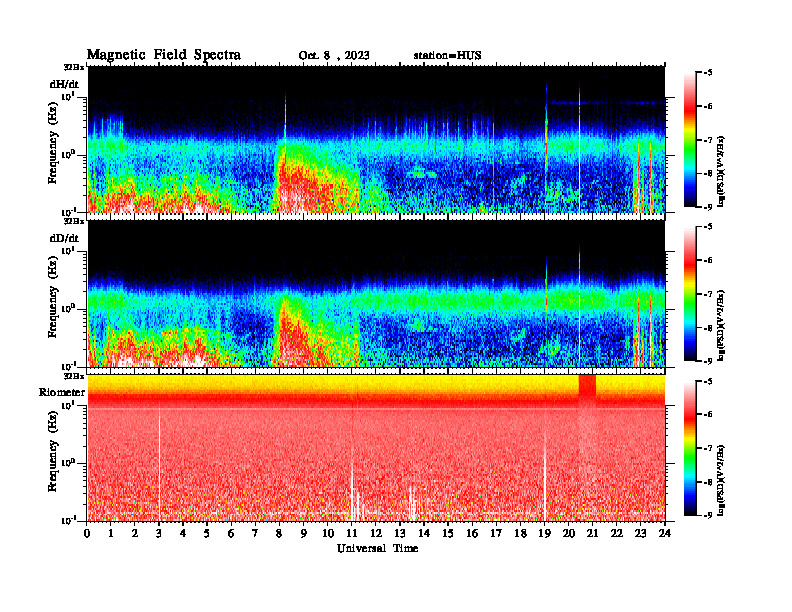Click hour "11" on the time axis
This screenshot has height=612, width=792.
(352, 533)
